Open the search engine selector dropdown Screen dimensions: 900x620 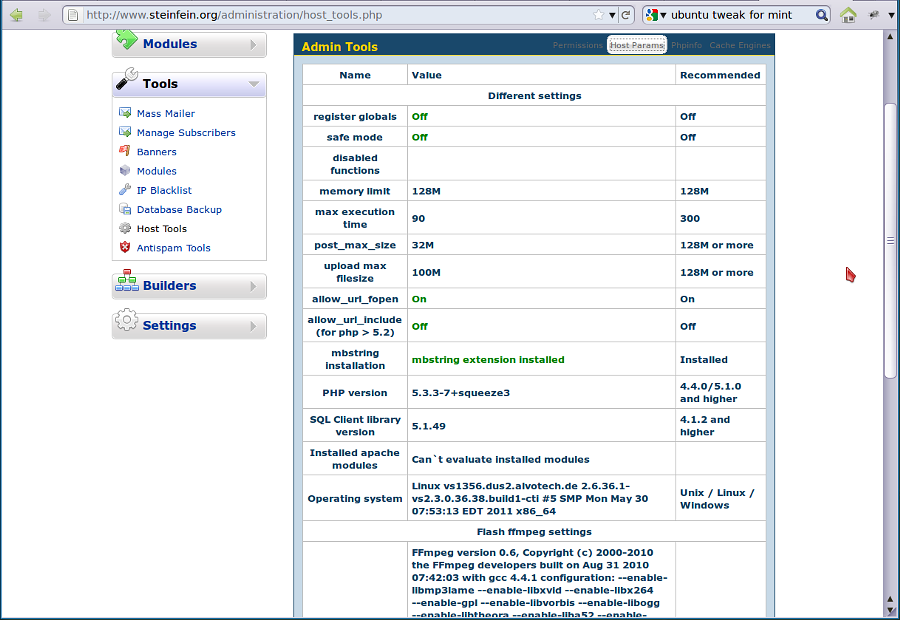point(656,15)
